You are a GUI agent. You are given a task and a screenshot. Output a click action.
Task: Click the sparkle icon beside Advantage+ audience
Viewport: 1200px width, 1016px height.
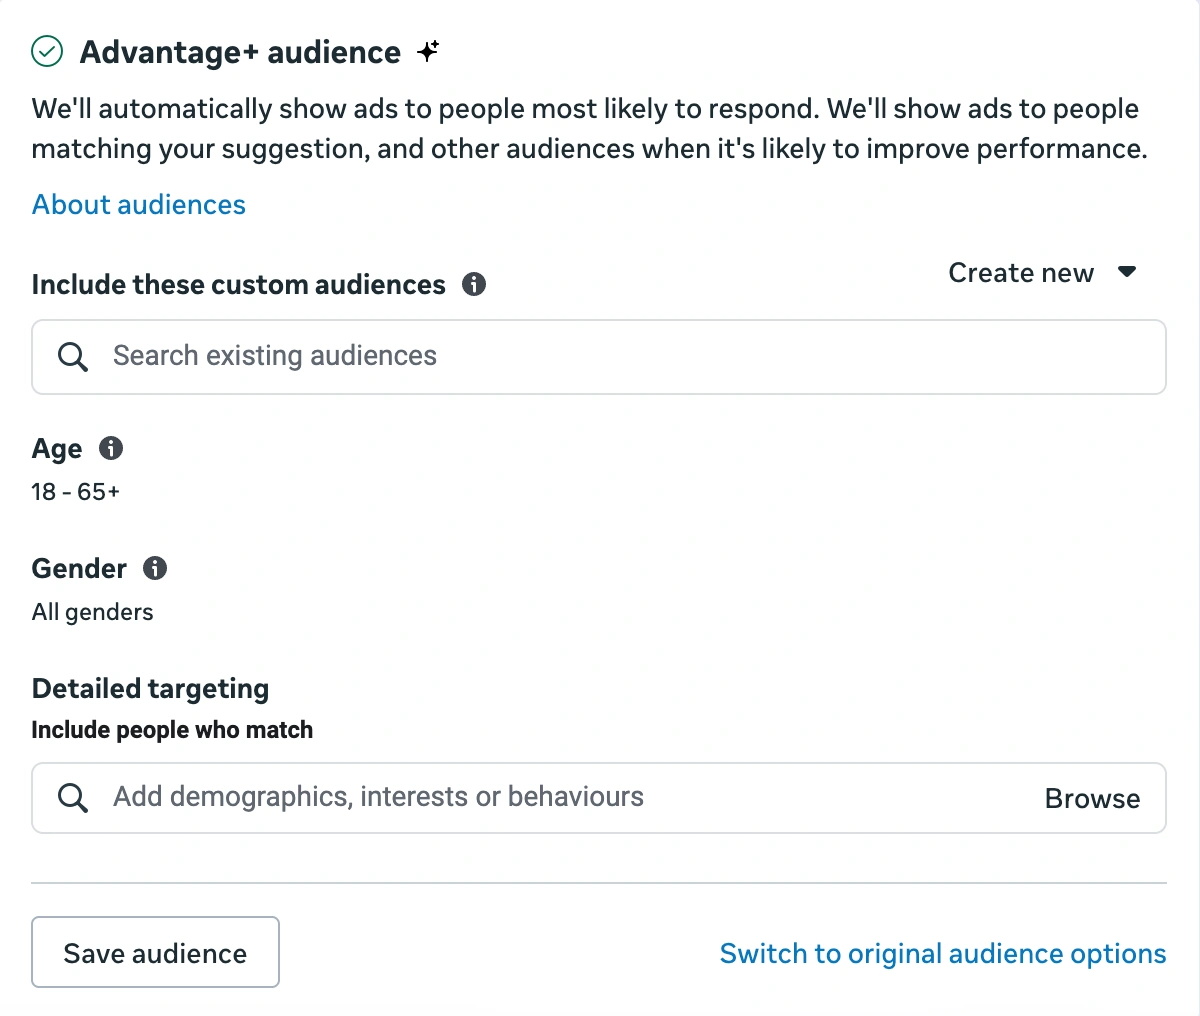tap(428, 51)
